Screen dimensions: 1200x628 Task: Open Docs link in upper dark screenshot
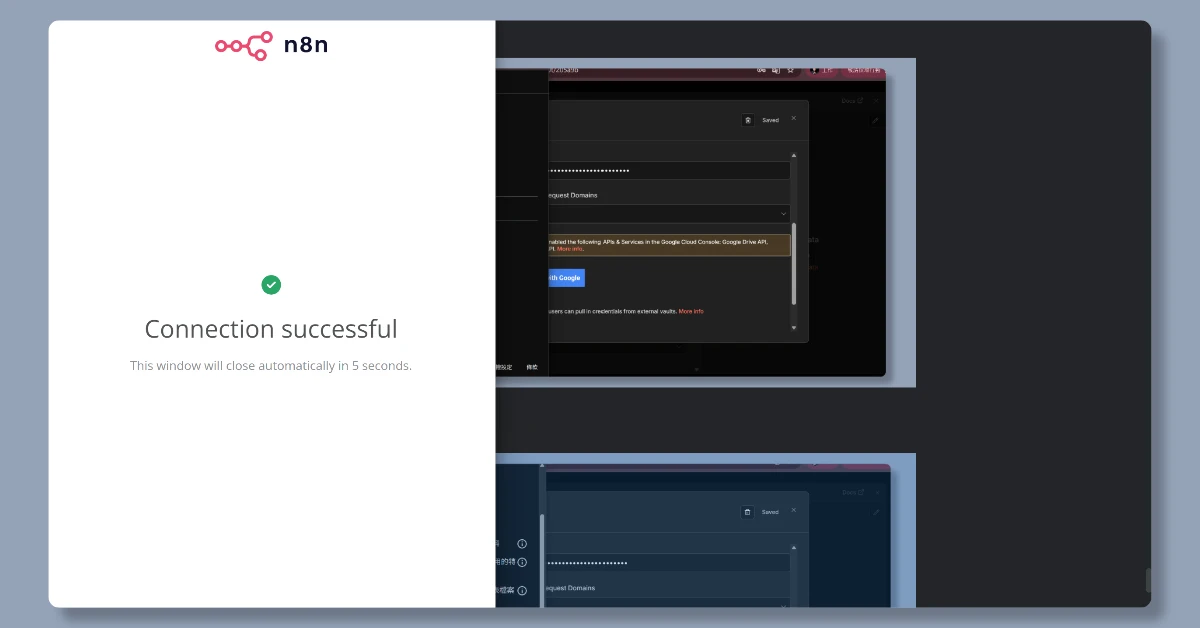852,101
